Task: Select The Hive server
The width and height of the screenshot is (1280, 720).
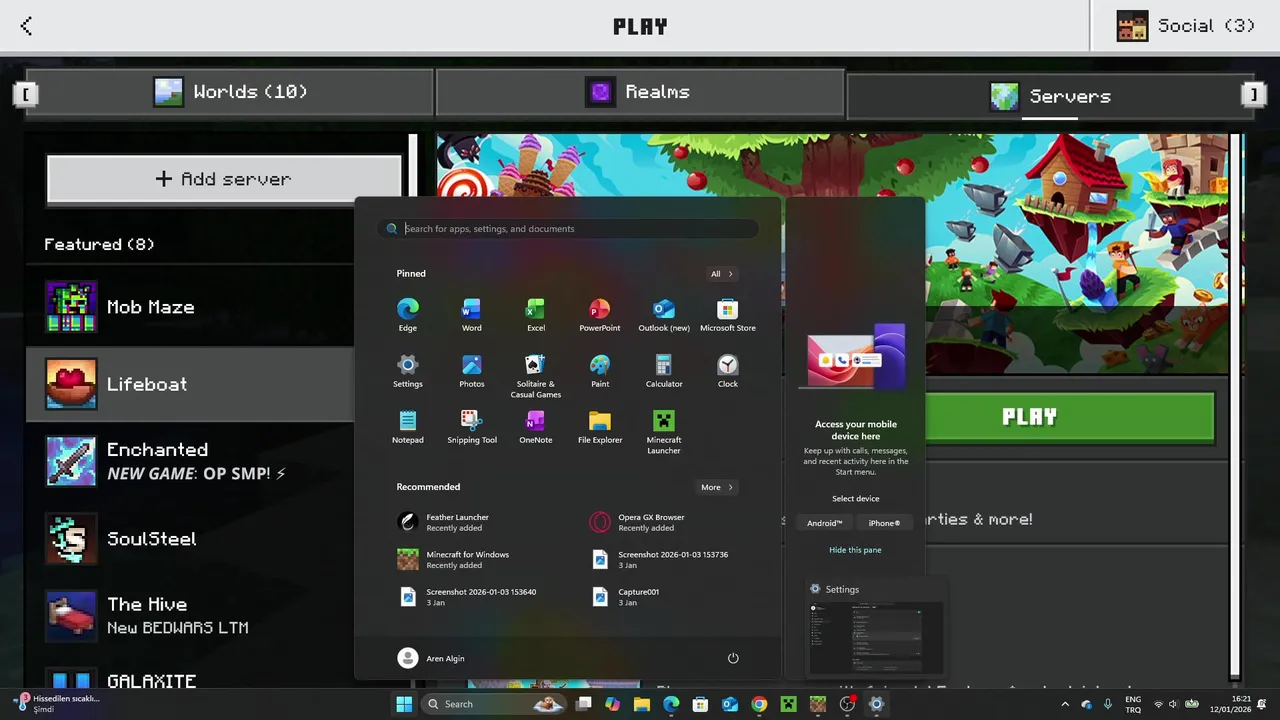Action: [190, 615]
